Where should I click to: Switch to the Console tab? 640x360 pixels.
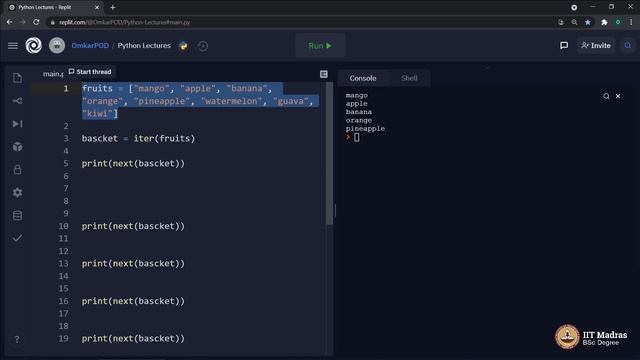pos(363,78)
